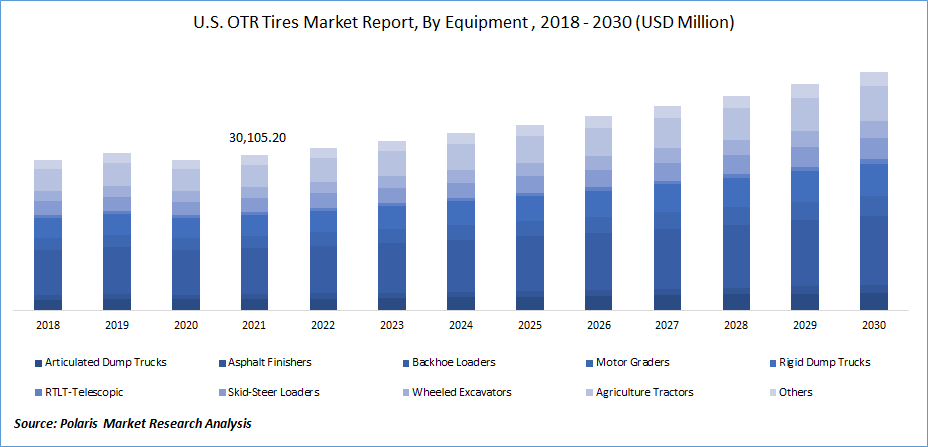Select the 2021 stacked bar

coord(254,233)
